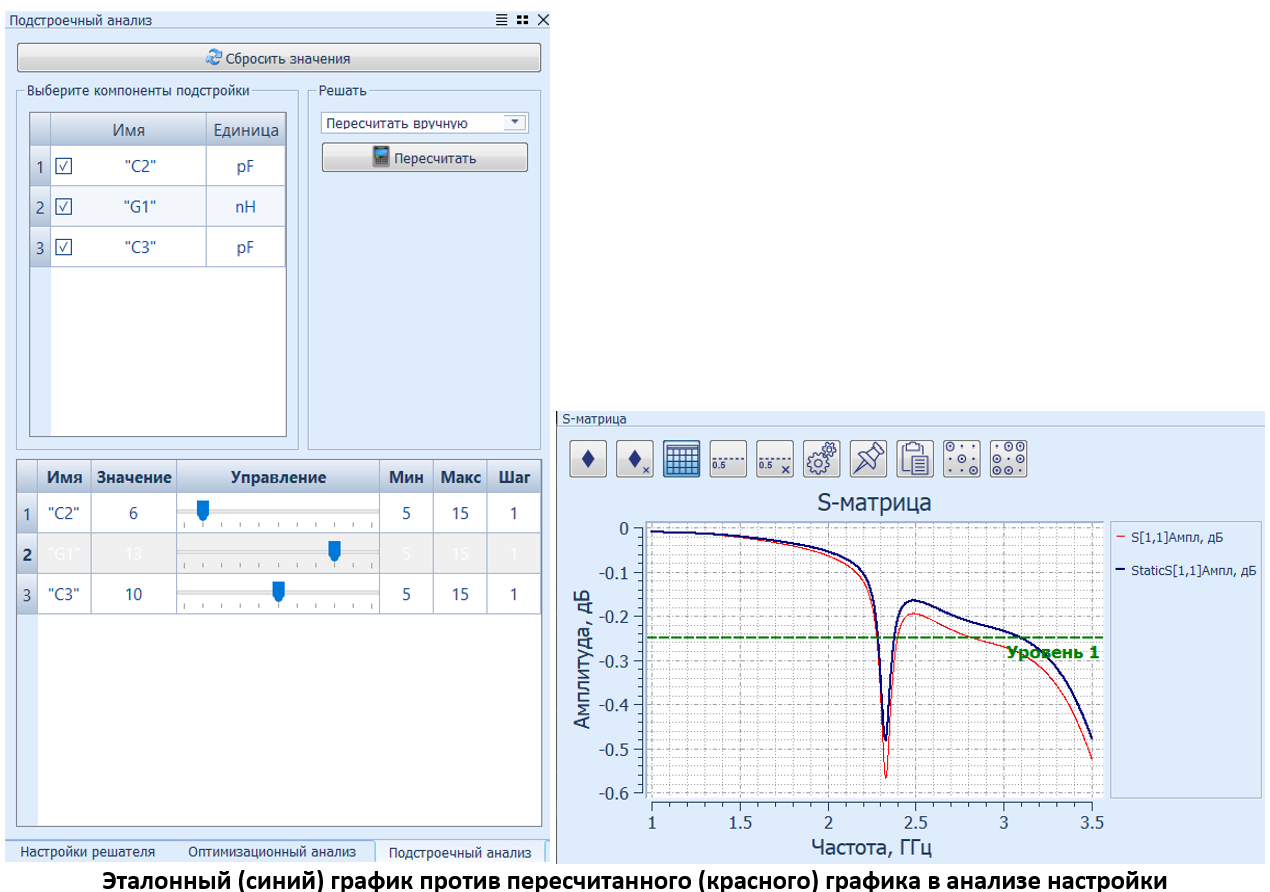
Task: Remove level line using 0.5 × icon
Action: 775,459
